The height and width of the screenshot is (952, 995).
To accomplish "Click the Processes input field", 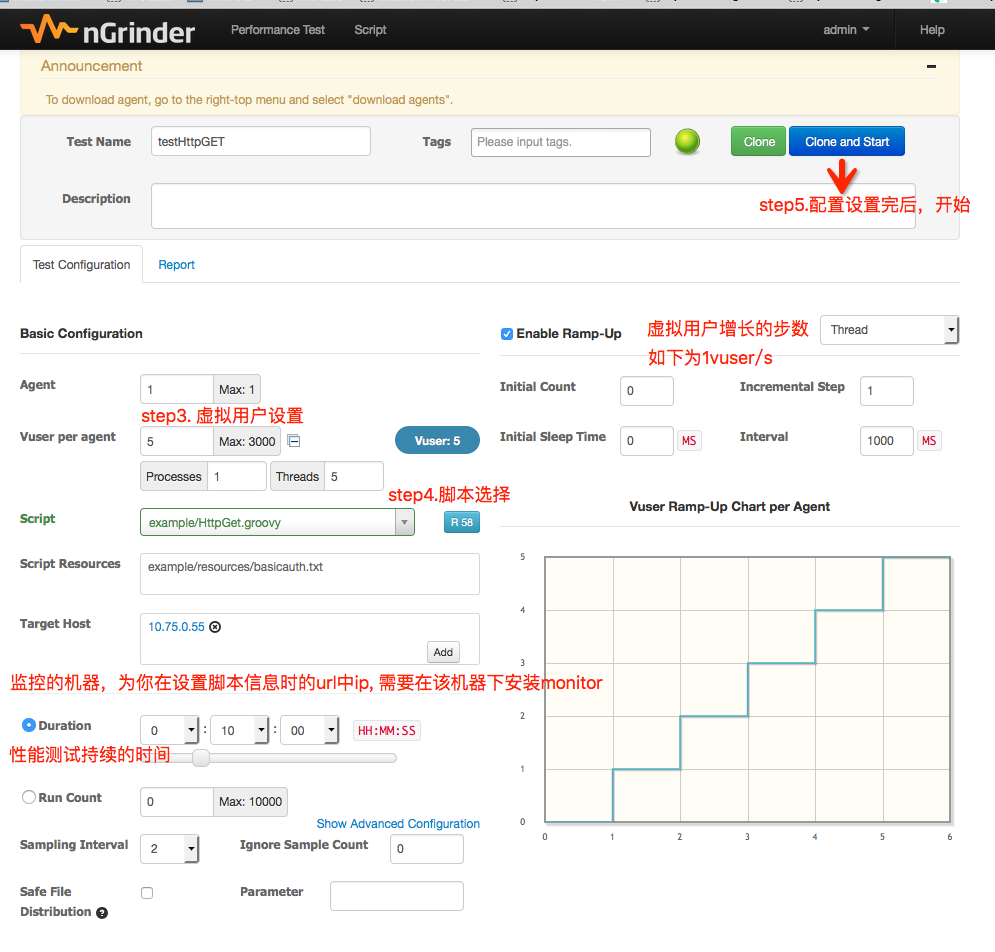I will tap(237, 476).
